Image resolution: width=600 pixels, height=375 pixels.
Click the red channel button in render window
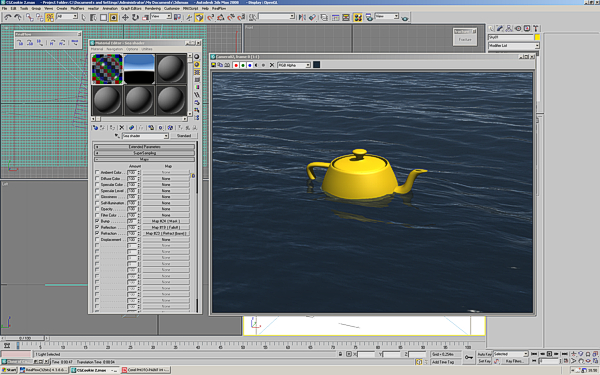[x=236, y=65]
